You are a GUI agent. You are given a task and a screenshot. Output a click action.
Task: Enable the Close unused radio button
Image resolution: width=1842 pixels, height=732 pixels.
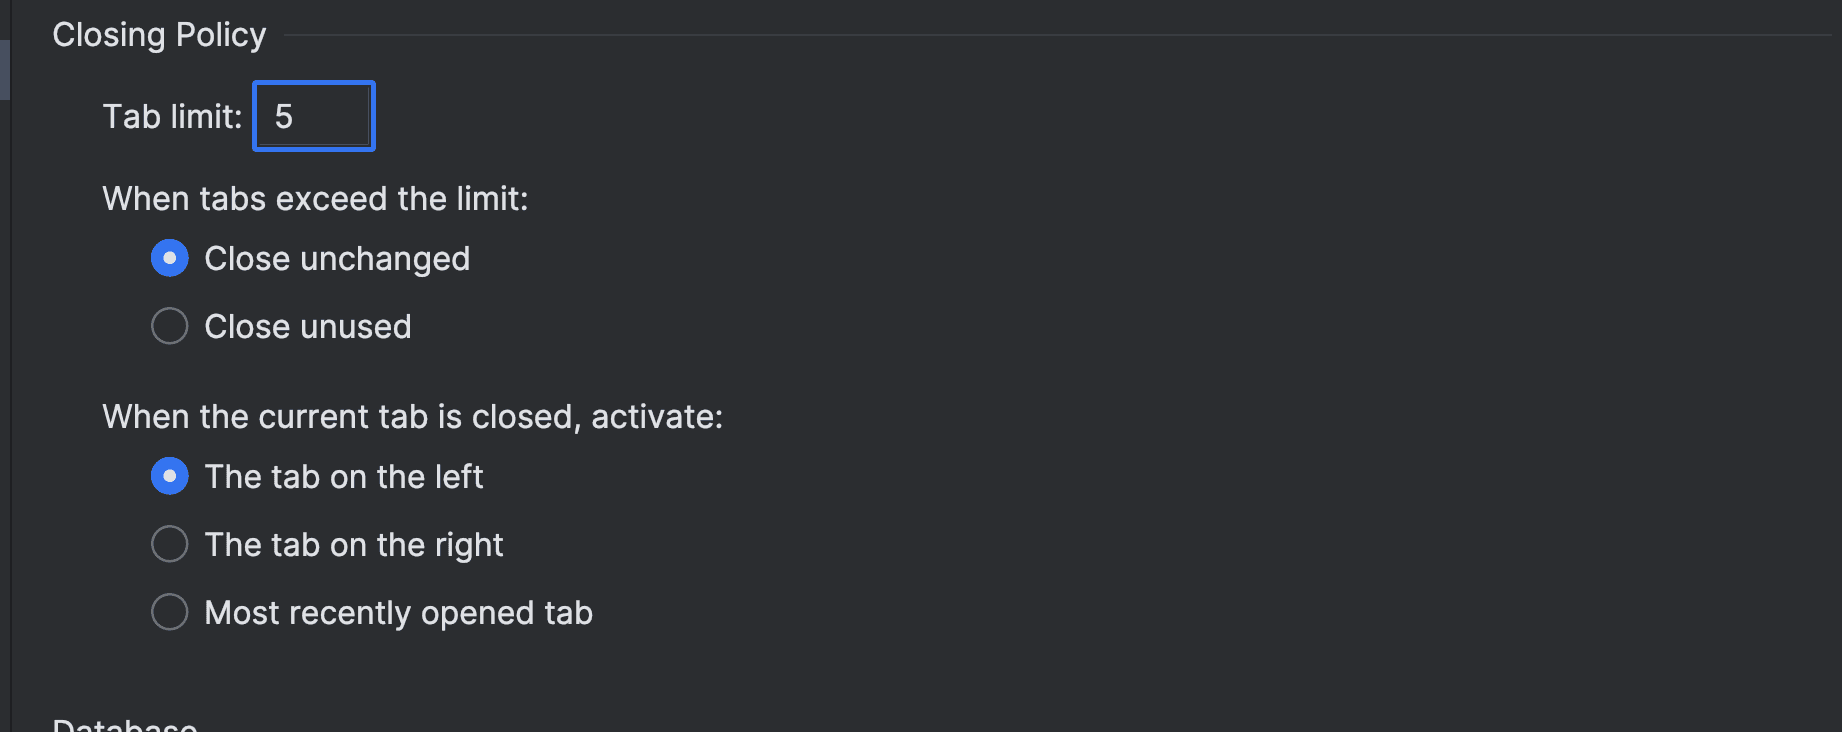(170, 326)
